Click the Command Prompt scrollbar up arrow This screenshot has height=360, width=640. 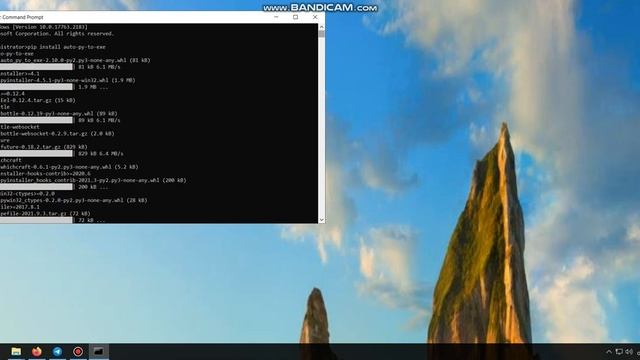322,27
